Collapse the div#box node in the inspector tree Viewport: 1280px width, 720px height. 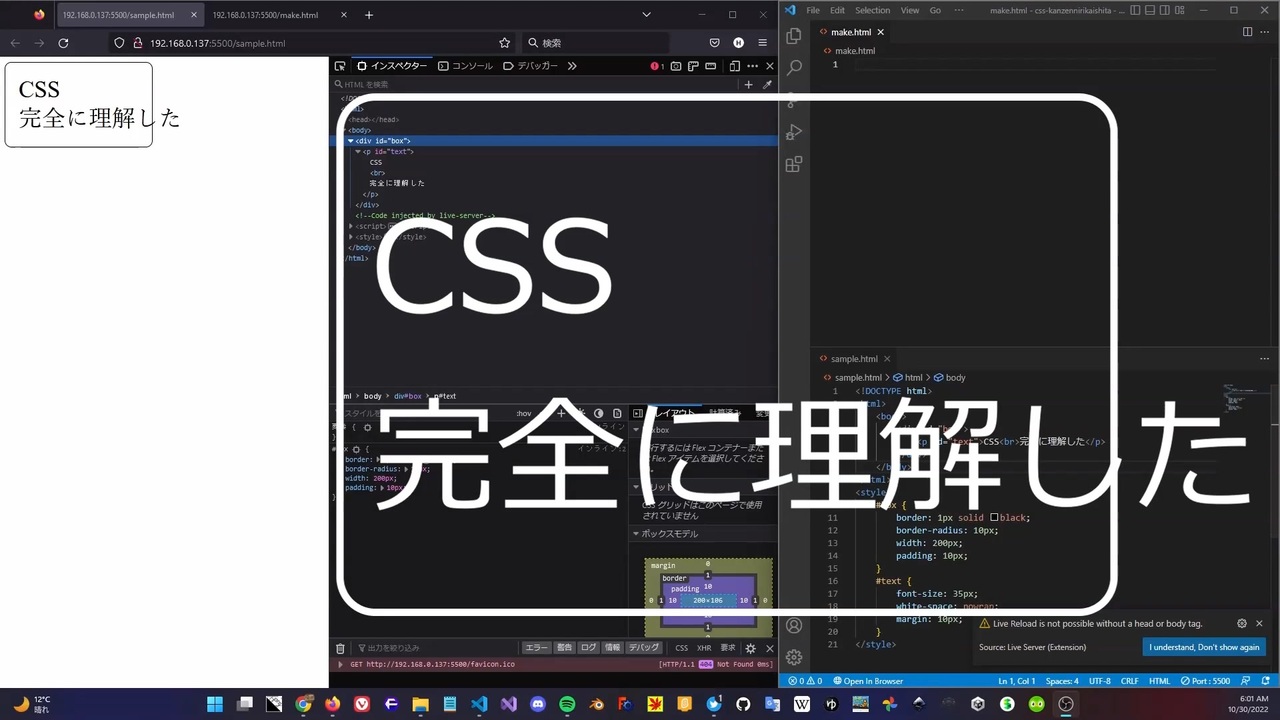pos(350,140)
